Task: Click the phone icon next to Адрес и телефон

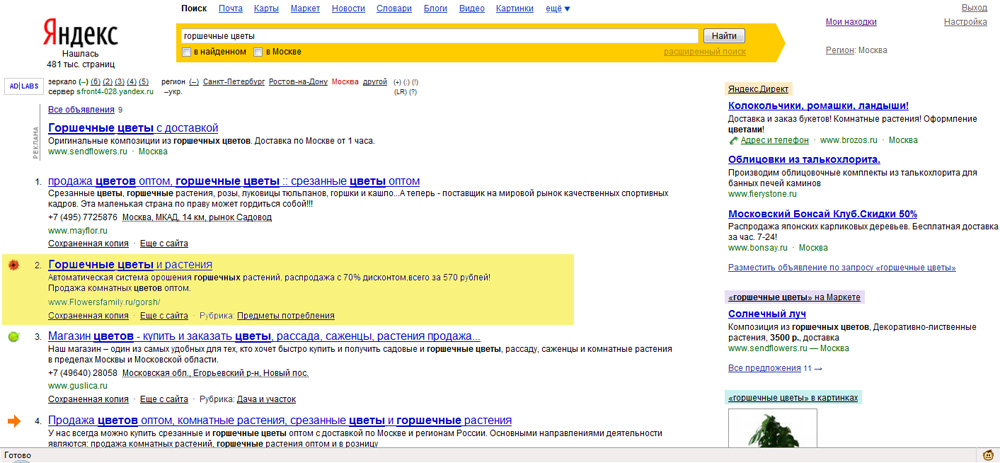Action: point(733,140)
